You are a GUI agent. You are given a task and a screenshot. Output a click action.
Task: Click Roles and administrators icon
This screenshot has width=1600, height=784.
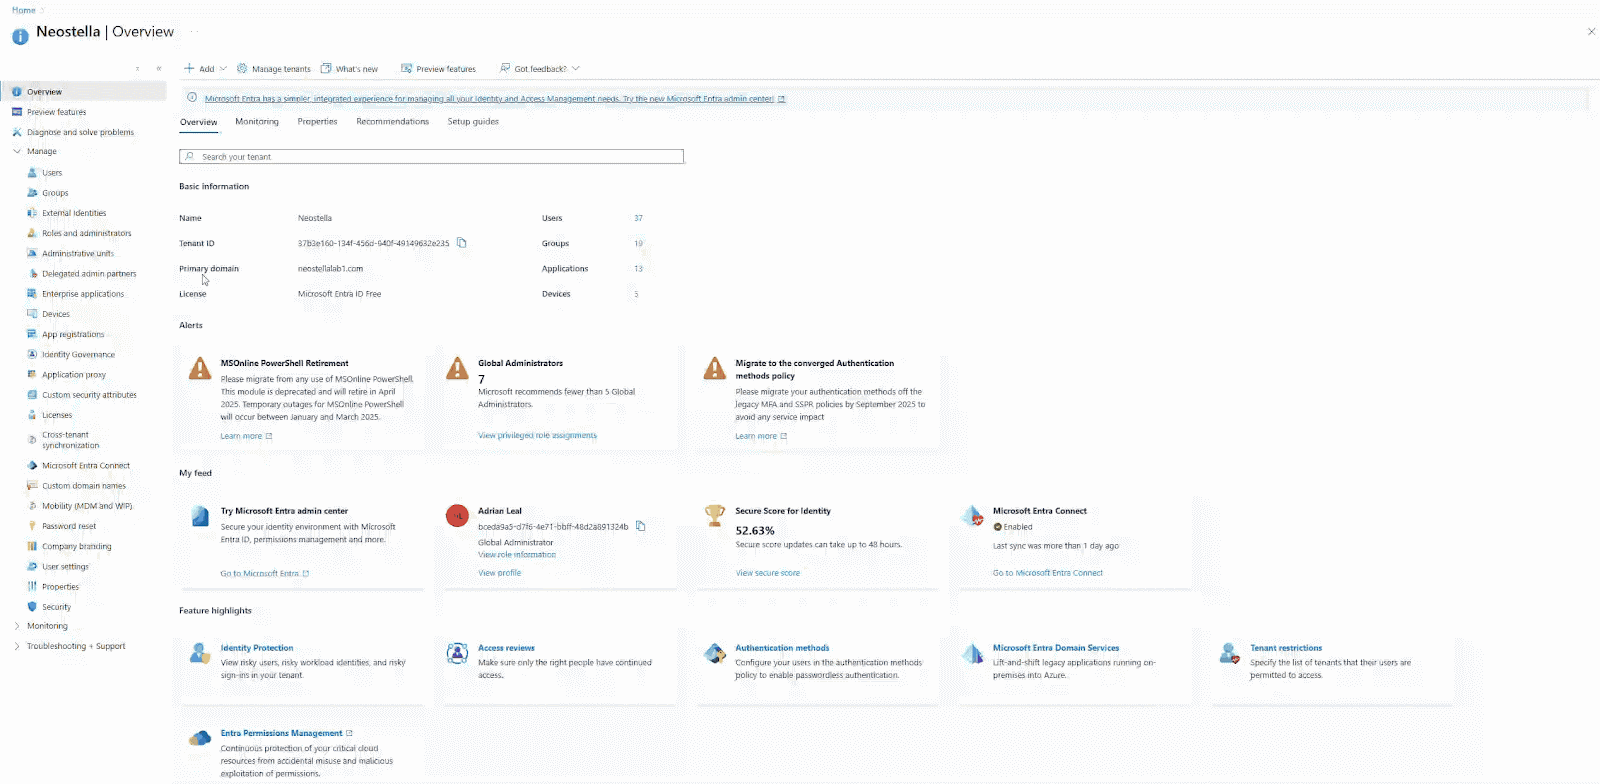point(32,233)
